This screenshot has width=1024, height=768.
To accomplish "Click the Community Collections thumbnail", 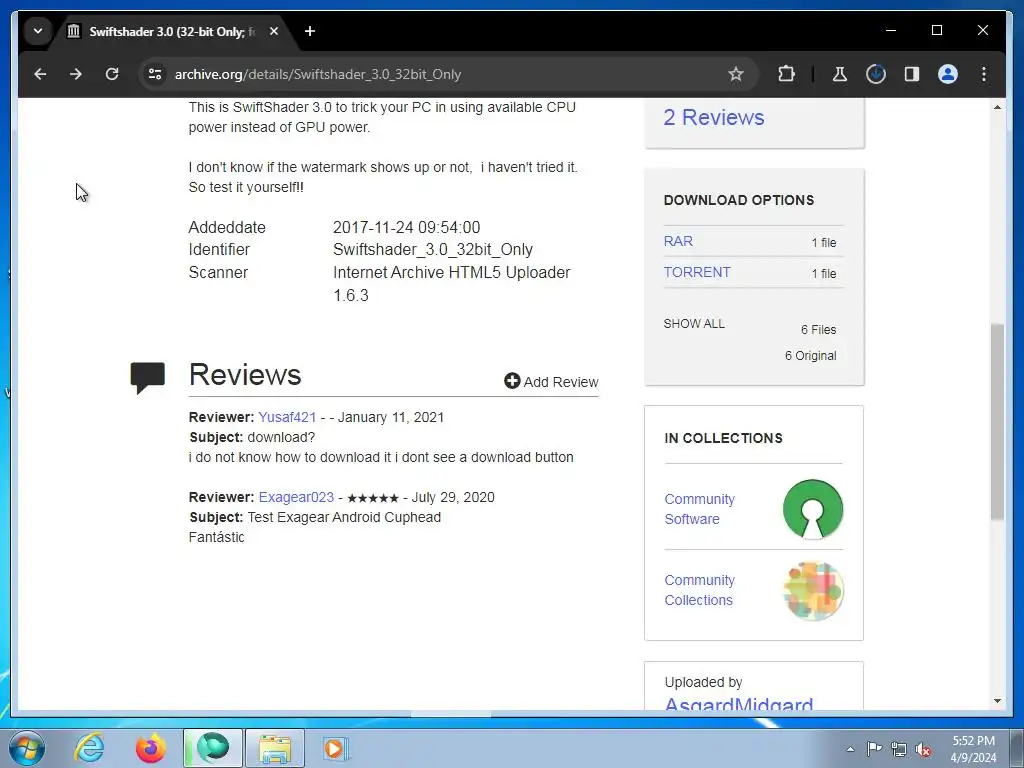I will tap(812, 590).
